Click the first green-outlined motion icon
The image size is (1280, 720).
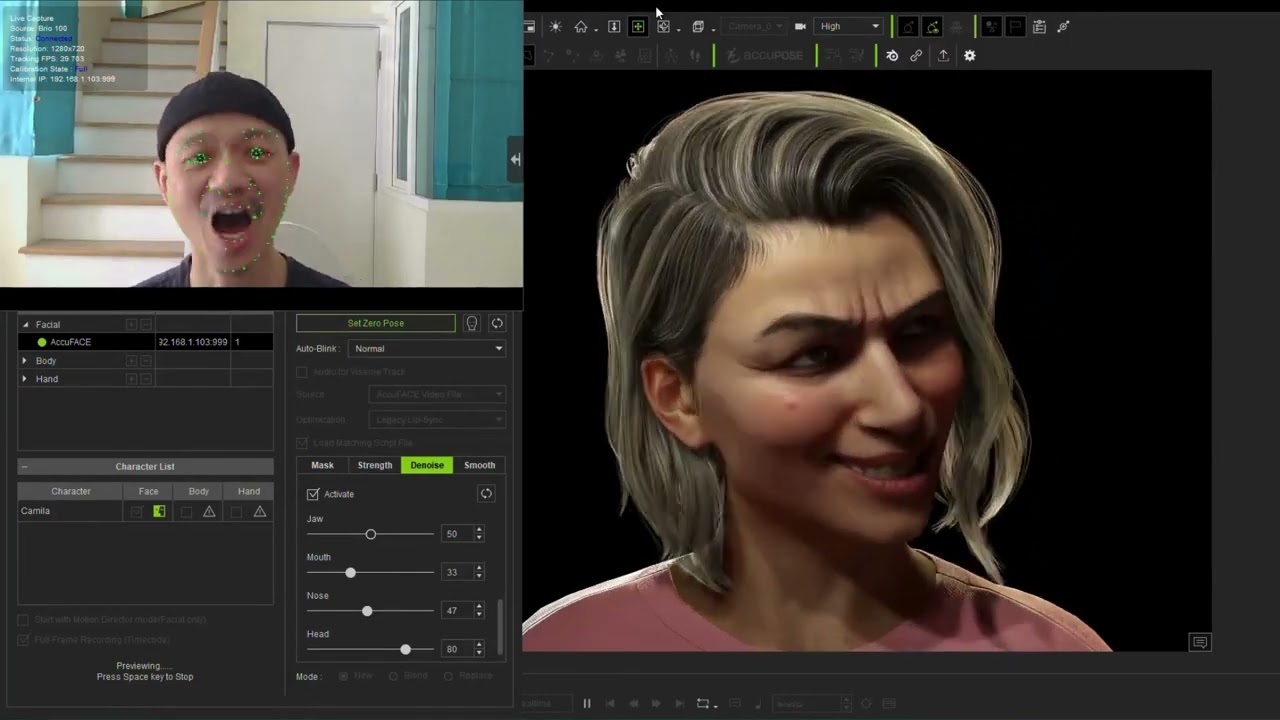[x=908, y=27]
